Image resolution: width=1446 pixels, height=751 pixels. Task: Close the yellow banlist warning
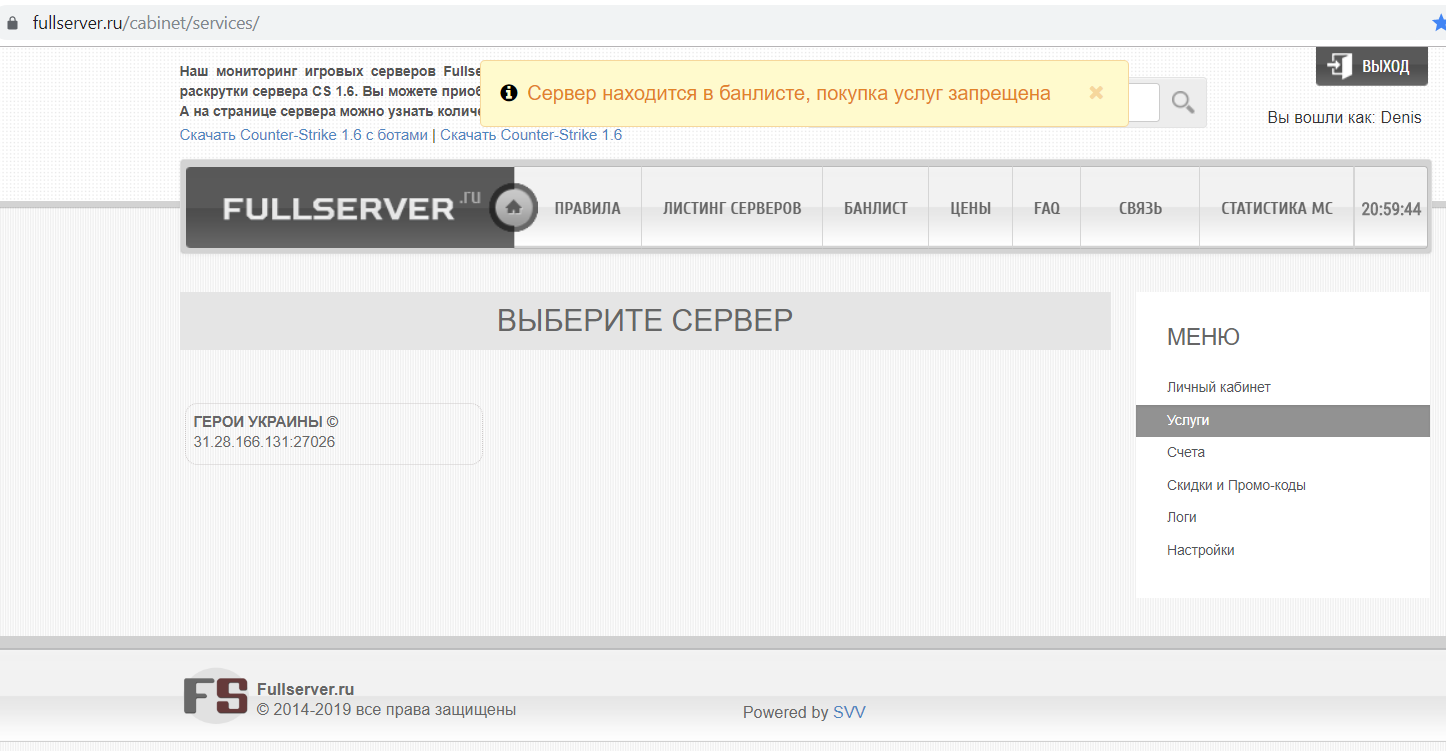tap(1096, 93)
